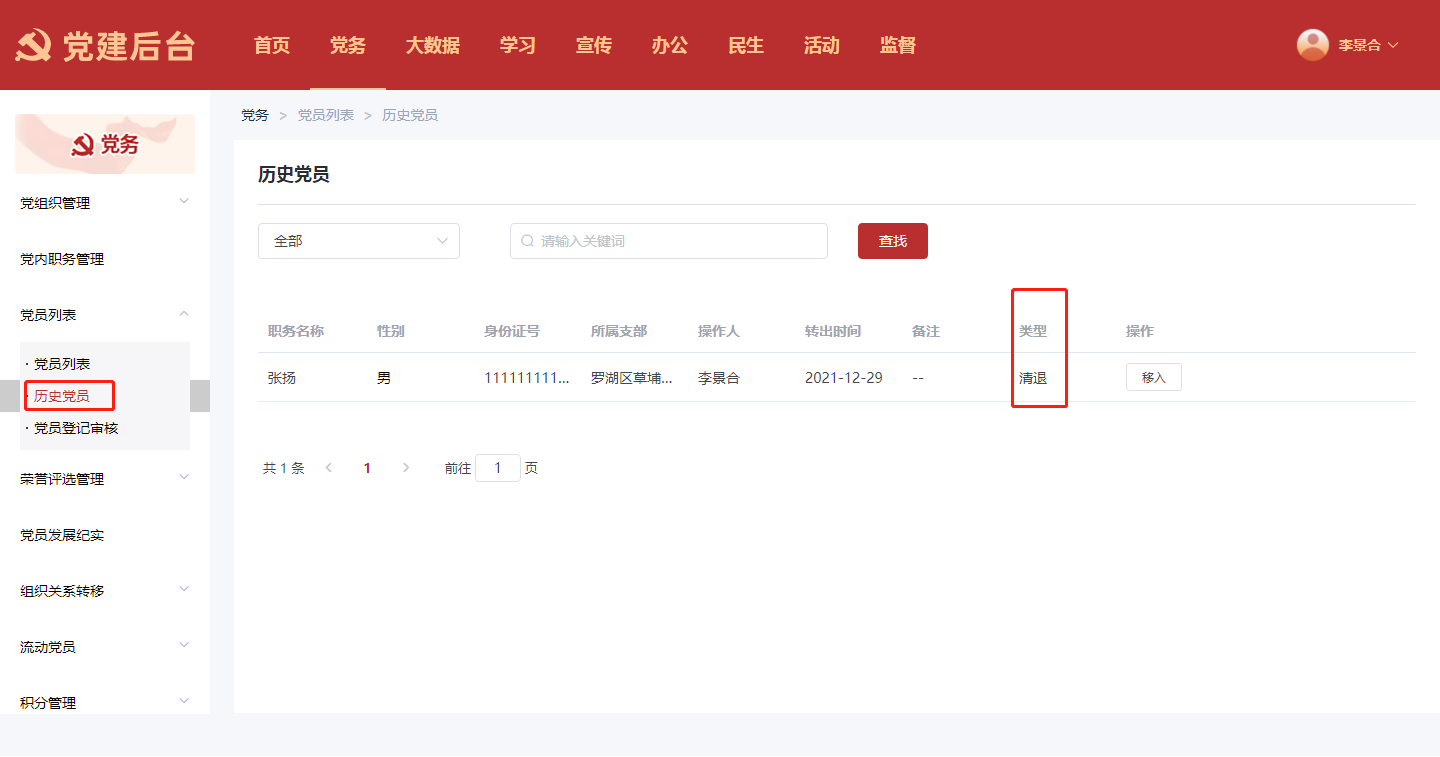Click the 移入 button for 张扬
The width and height of the screenshot is (1440, 757).
[x=1153, y=378]
